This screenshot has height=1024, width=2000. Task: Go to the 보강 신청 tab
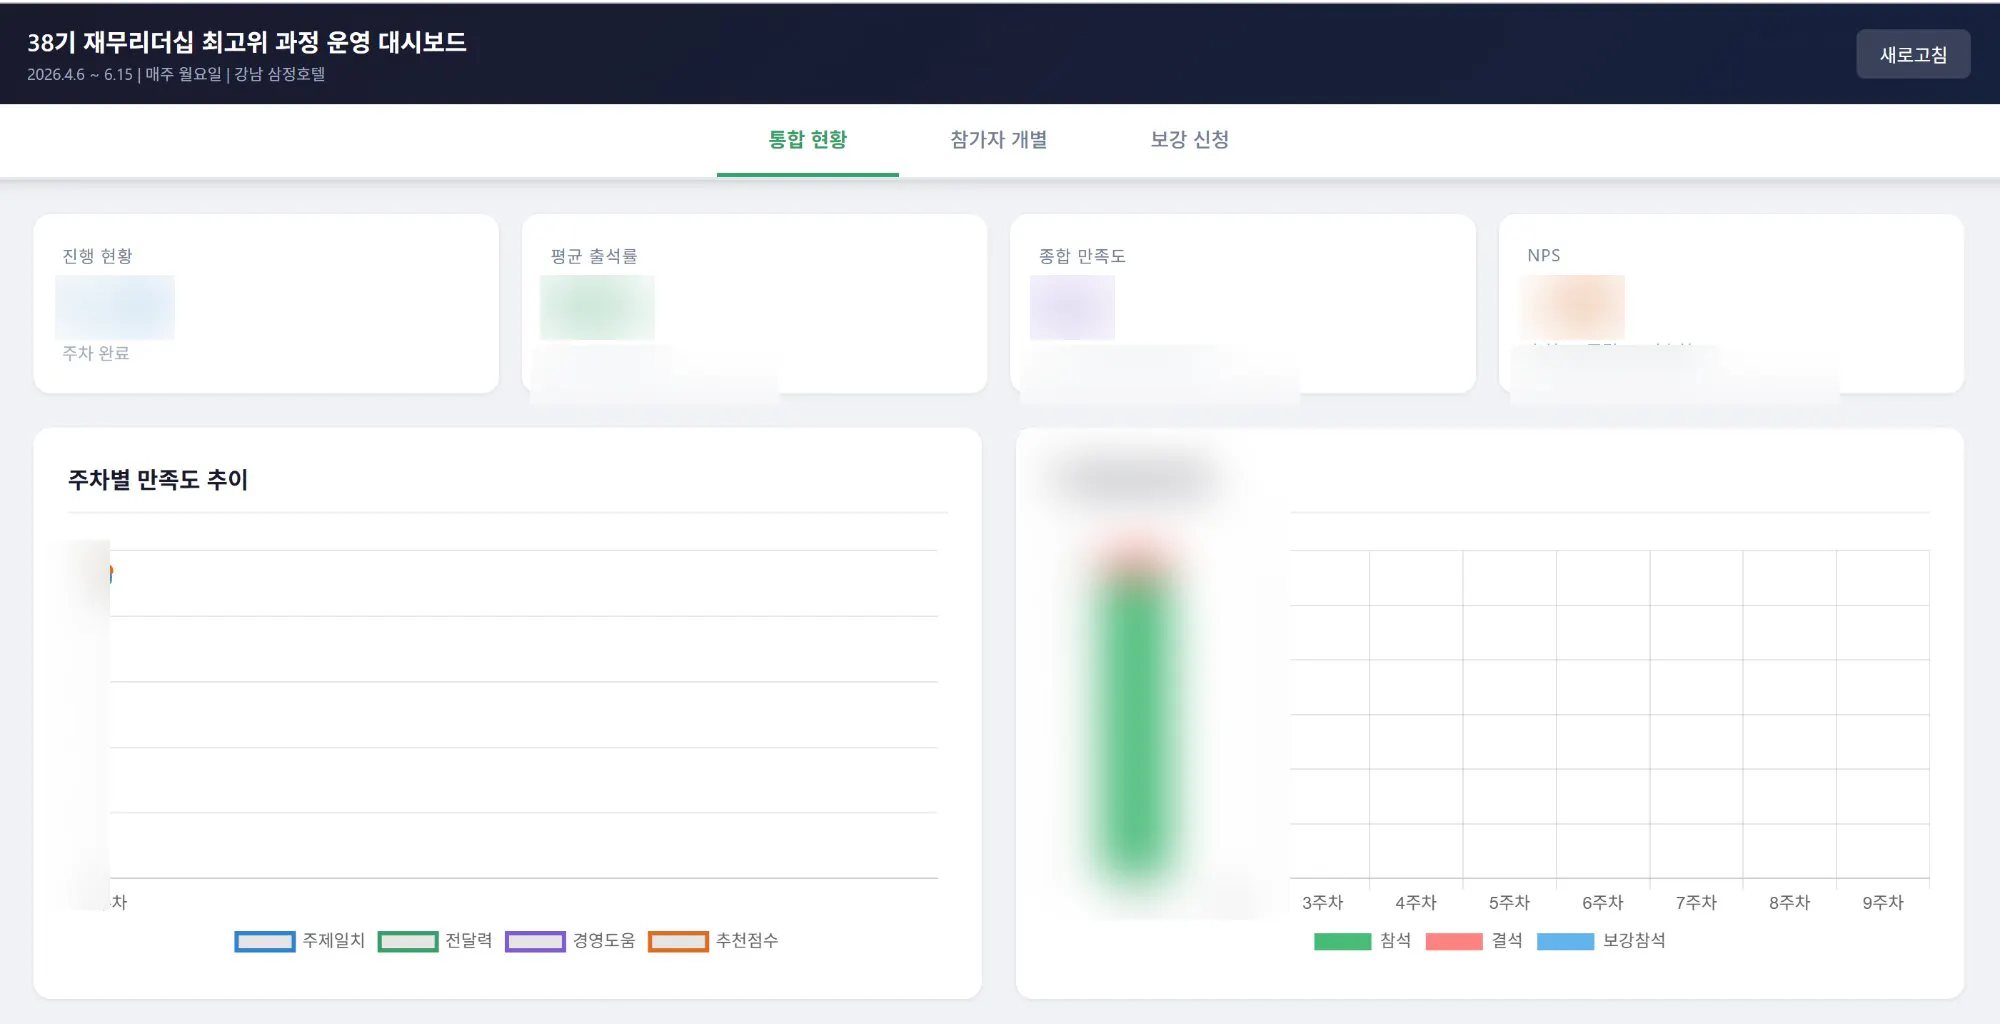(1189, 140)
